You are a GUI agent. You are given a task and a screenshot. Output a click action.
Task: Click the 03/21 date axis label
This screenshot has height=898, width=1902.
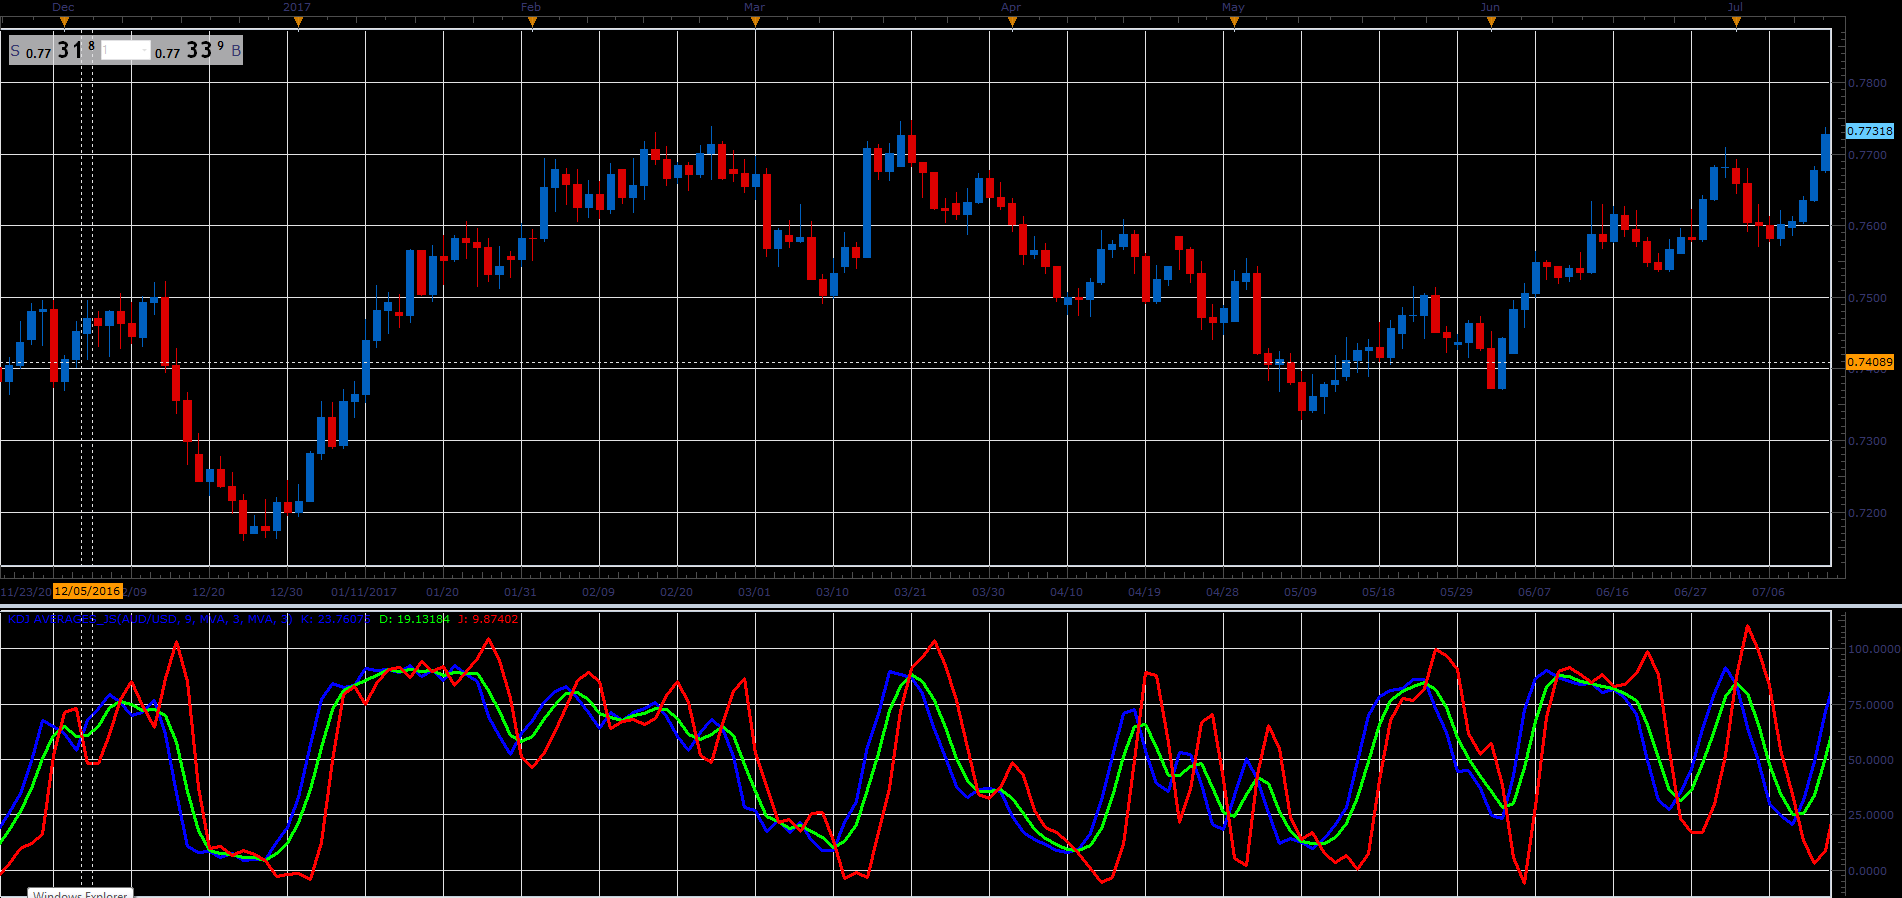pos(910,592)
